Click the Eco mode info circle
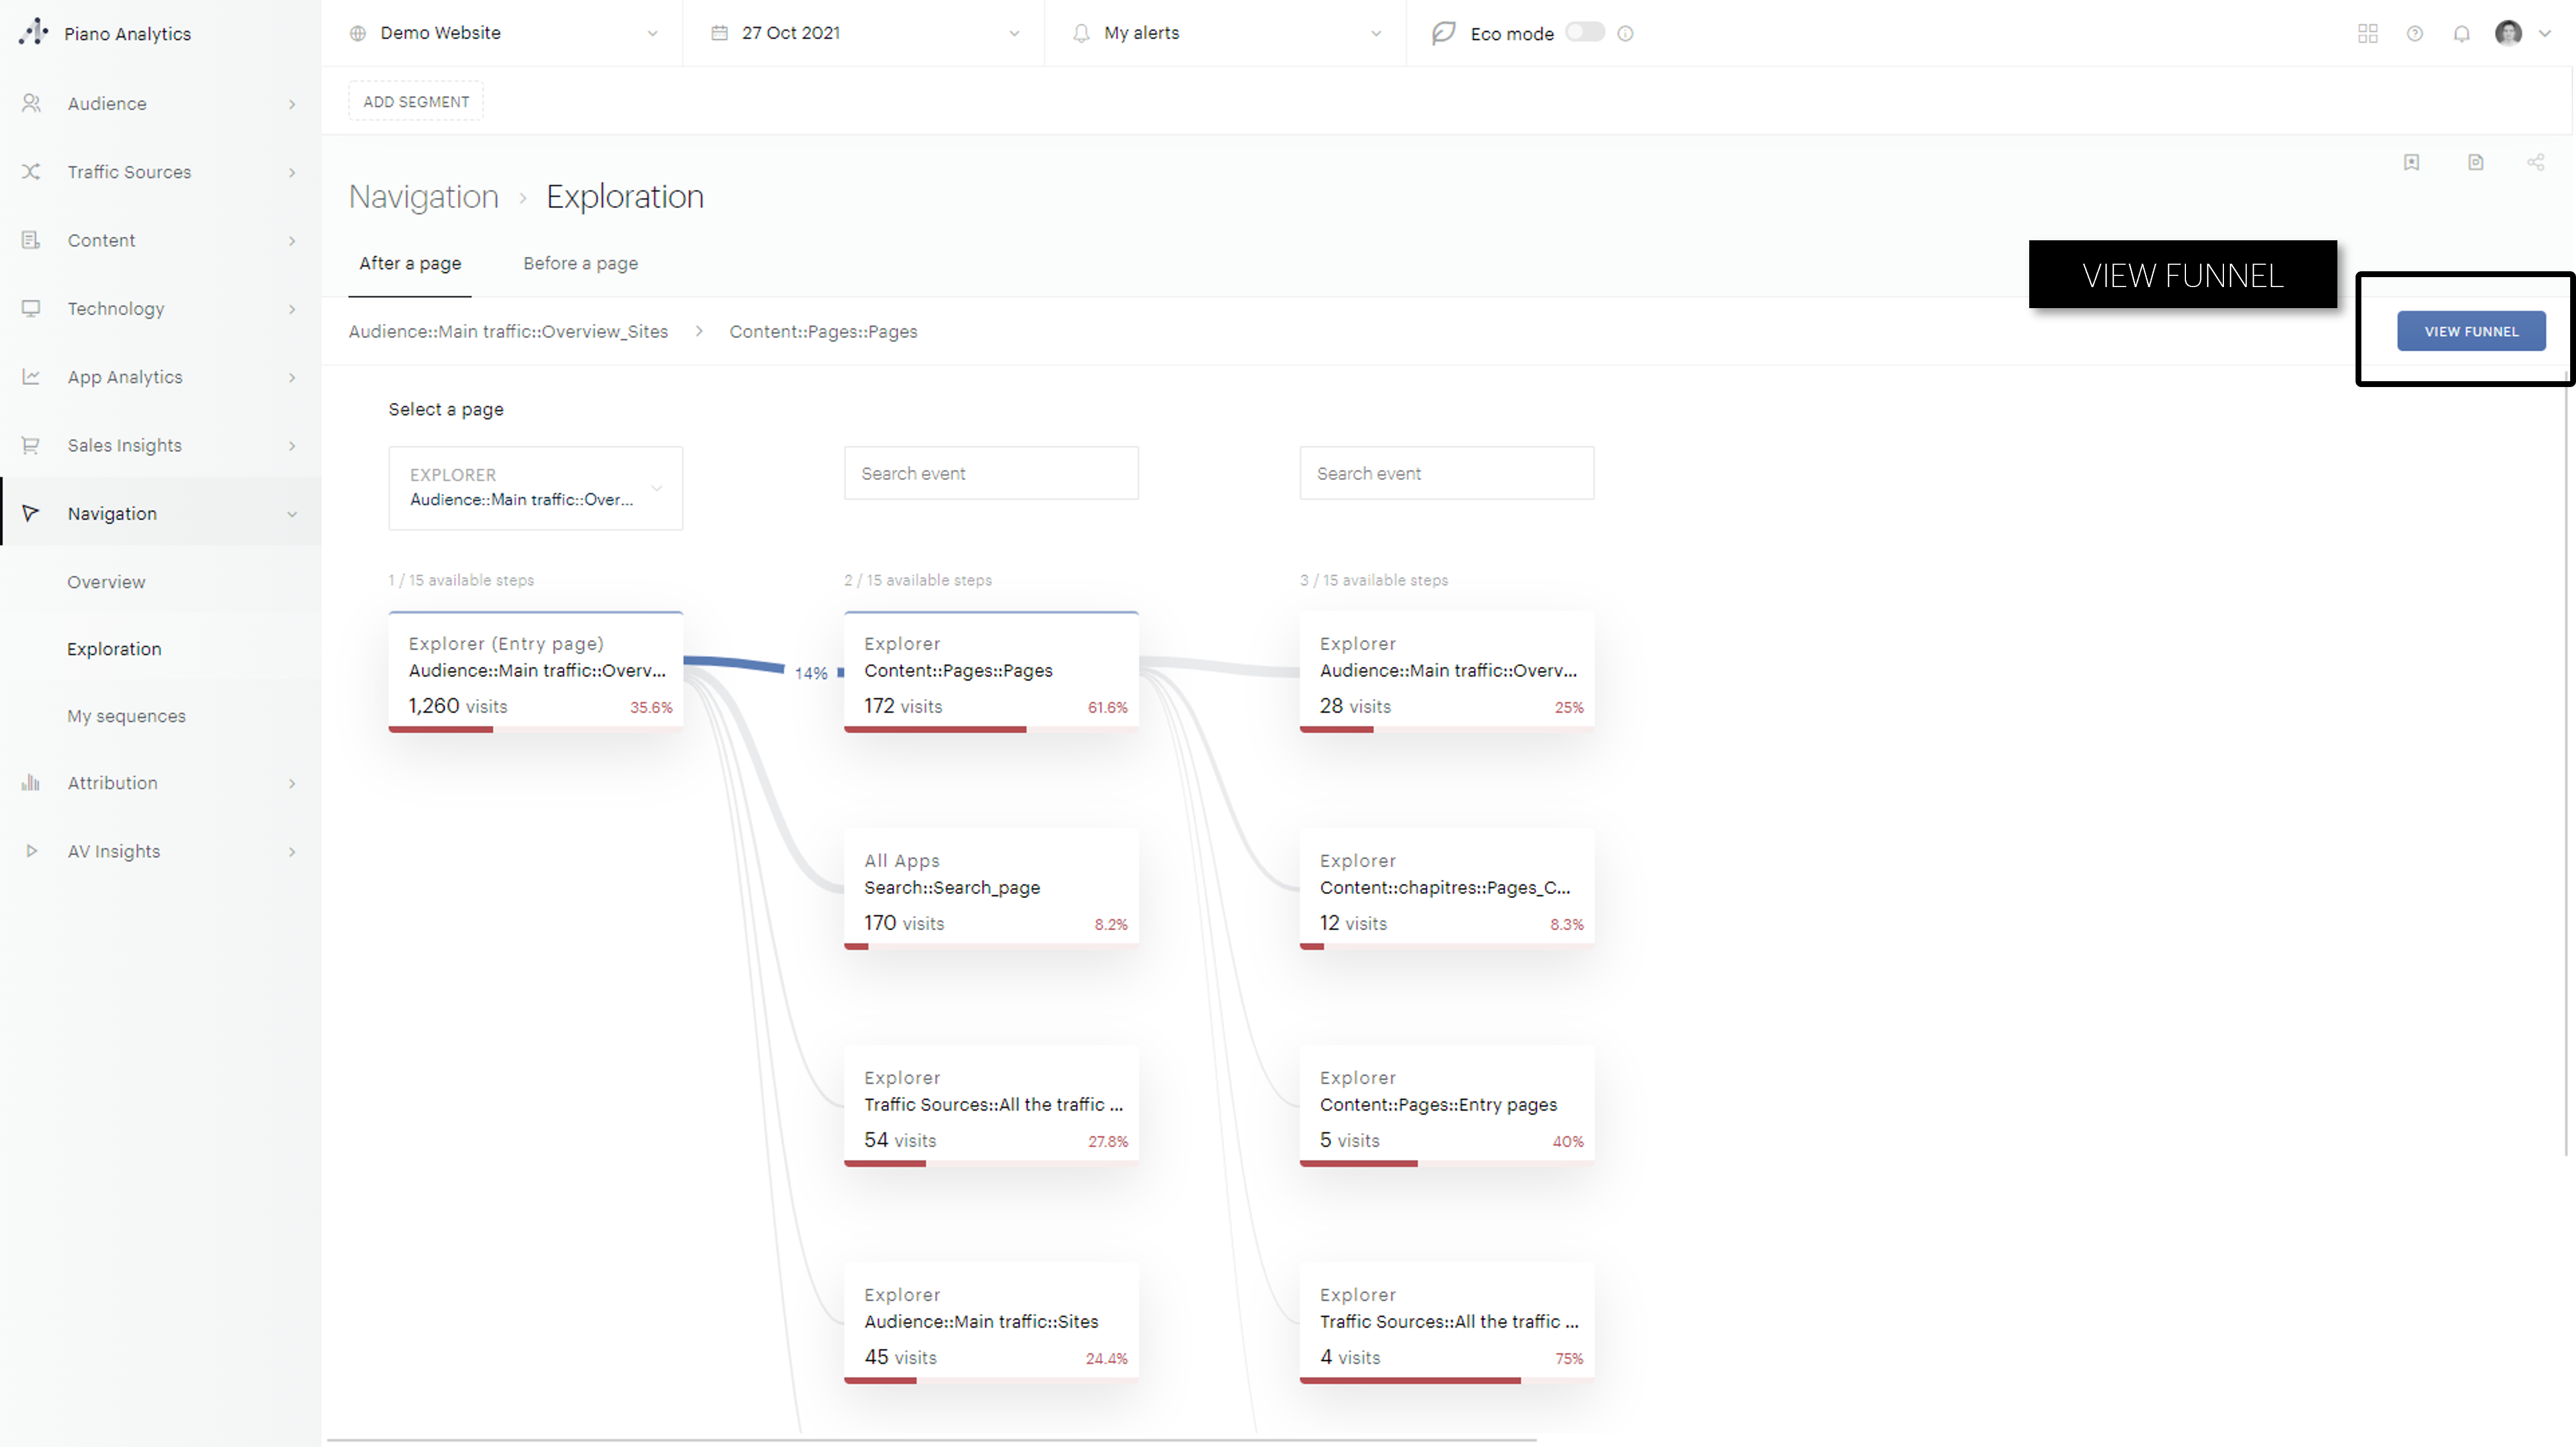This screenshot has width=2576, height=1447. 1625,33
